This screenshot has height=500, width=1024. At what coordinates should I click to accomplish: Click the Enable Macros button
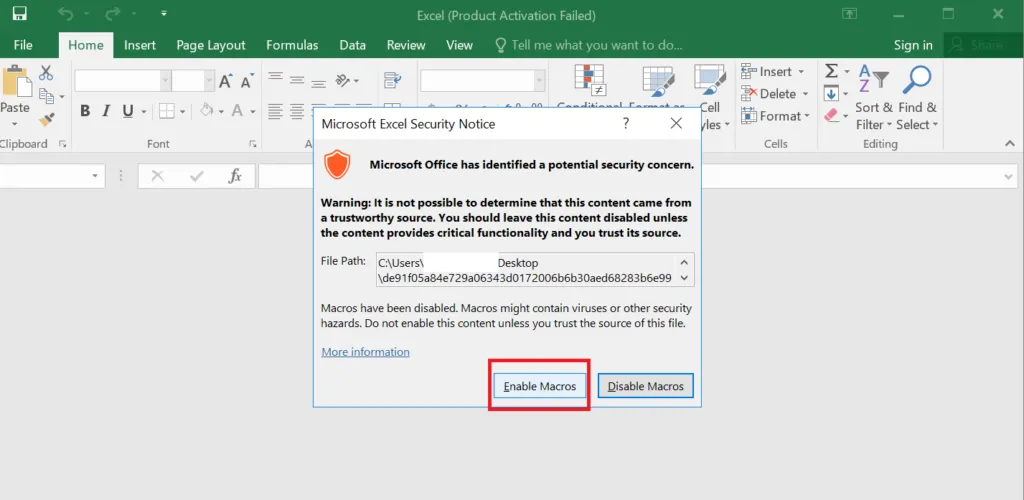pos(539,386)
